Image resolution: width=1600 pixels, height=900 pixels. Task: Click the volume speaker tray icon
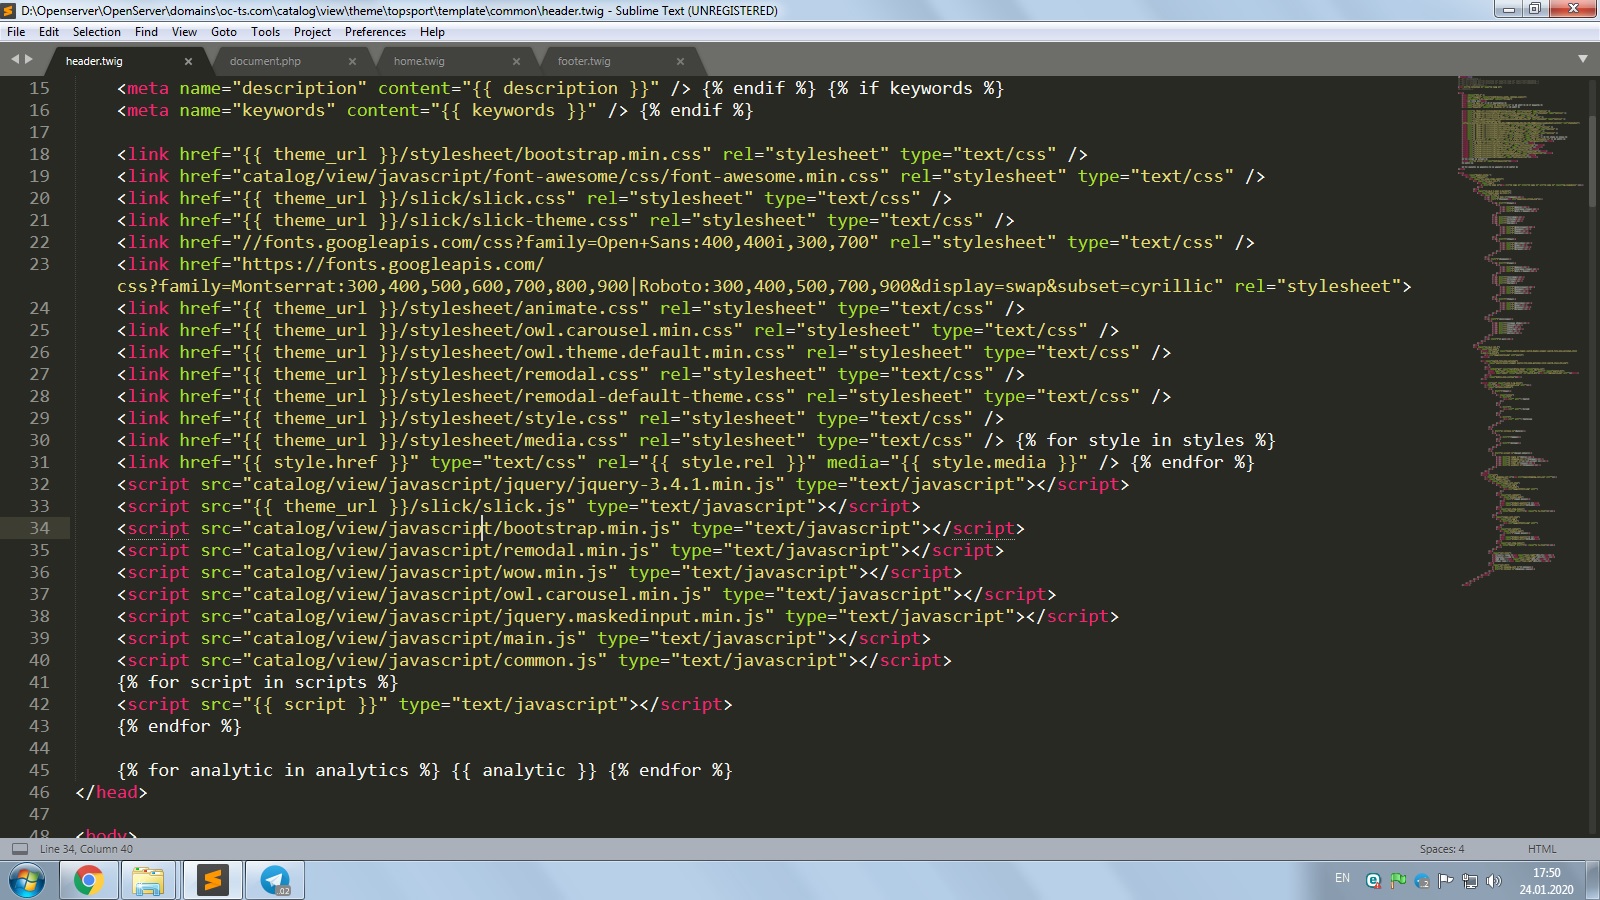1494,881
